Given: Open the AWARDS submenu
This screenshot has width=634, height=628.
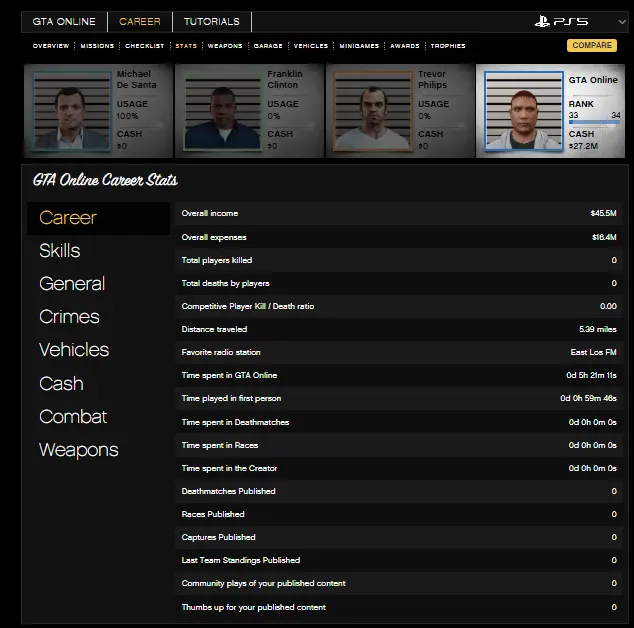Looking at the screenshot, I should (405, 46).
